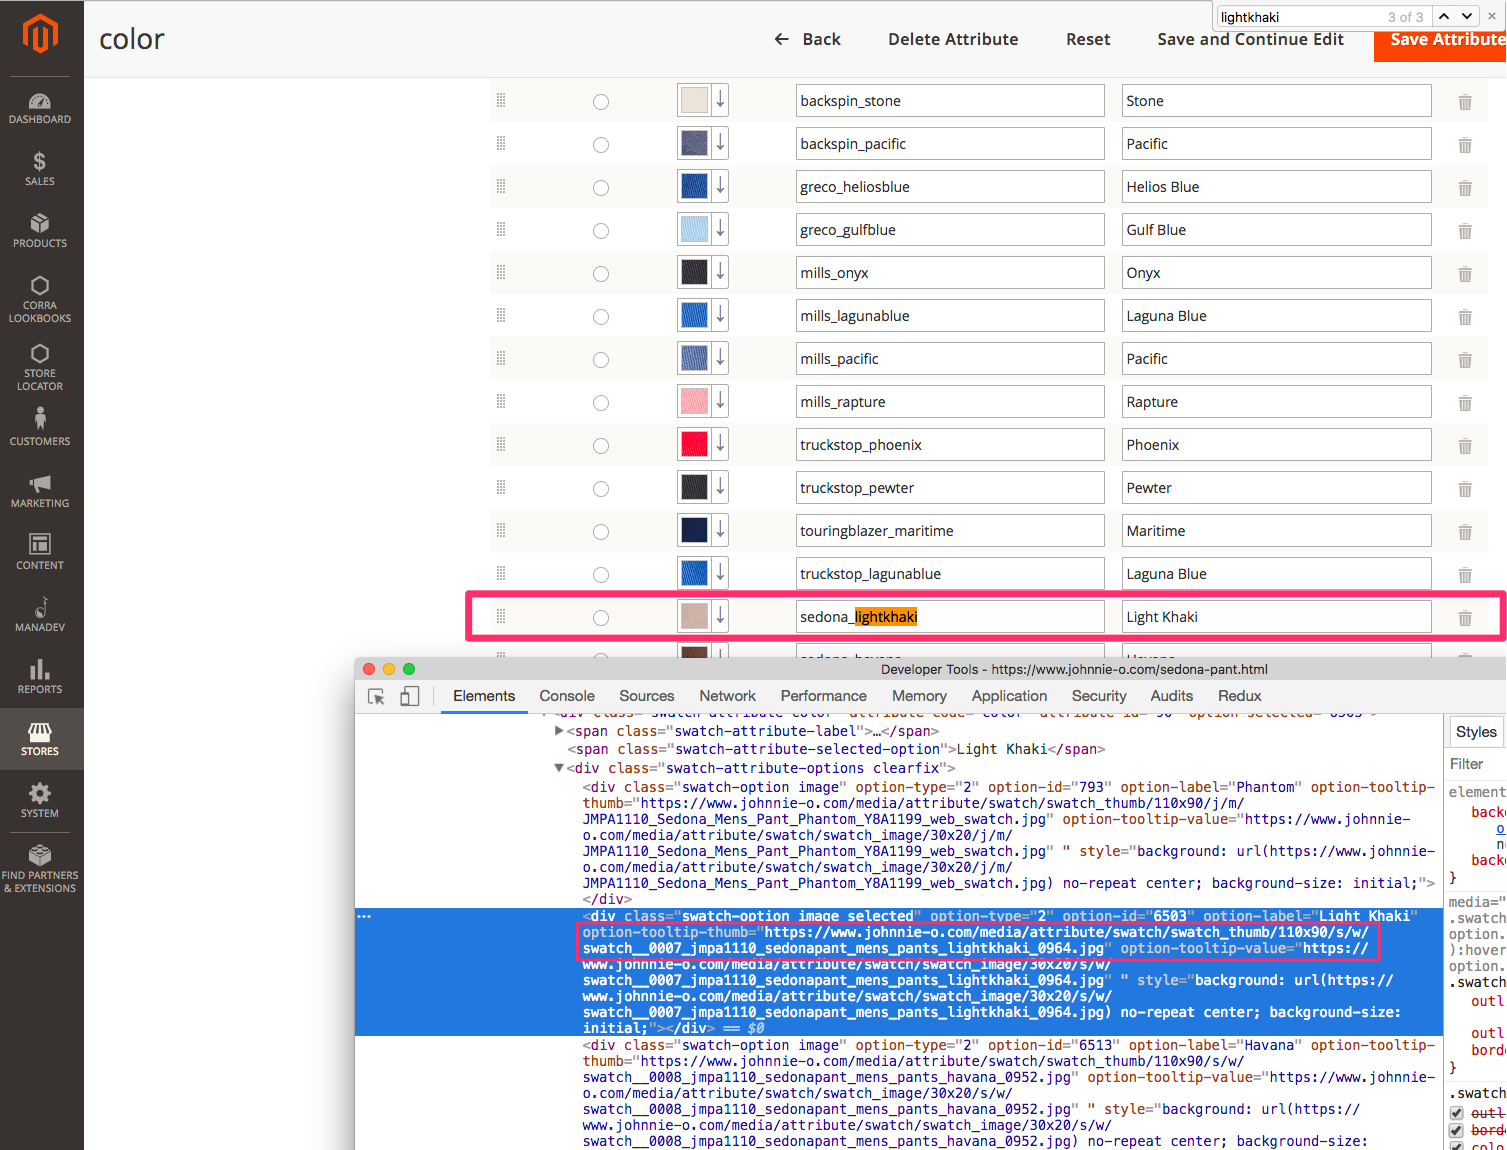
Task: Open swatch dropdown arrow for sedona_lightkhaki
Action: click(x=720, y=616)
